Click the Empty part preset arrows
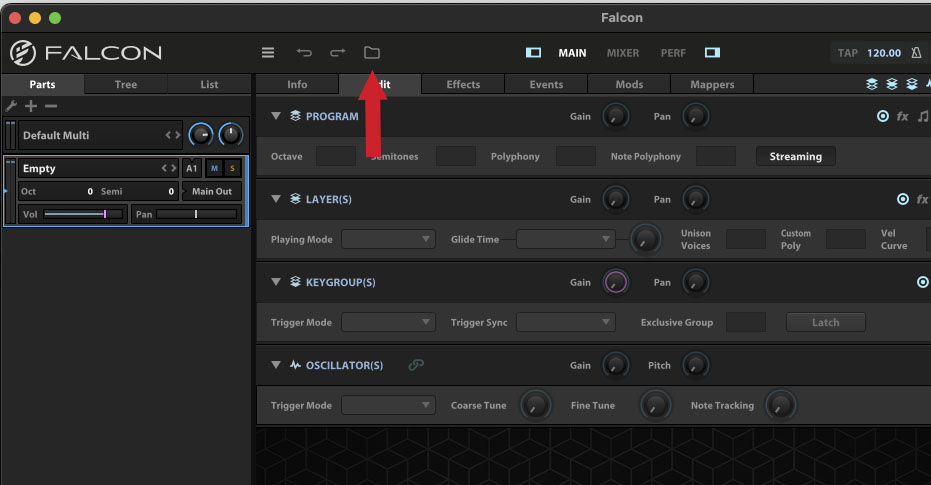931x485 pixels. coord(169,169)
